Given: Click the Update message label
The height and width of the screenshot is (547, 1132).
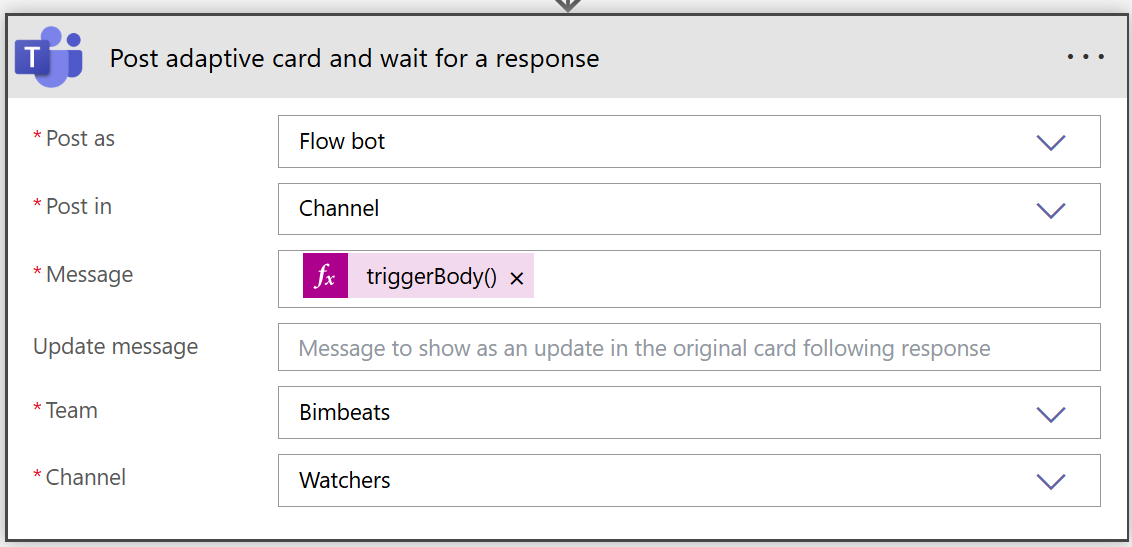Looking at the screenshot, I should point(116,346).
